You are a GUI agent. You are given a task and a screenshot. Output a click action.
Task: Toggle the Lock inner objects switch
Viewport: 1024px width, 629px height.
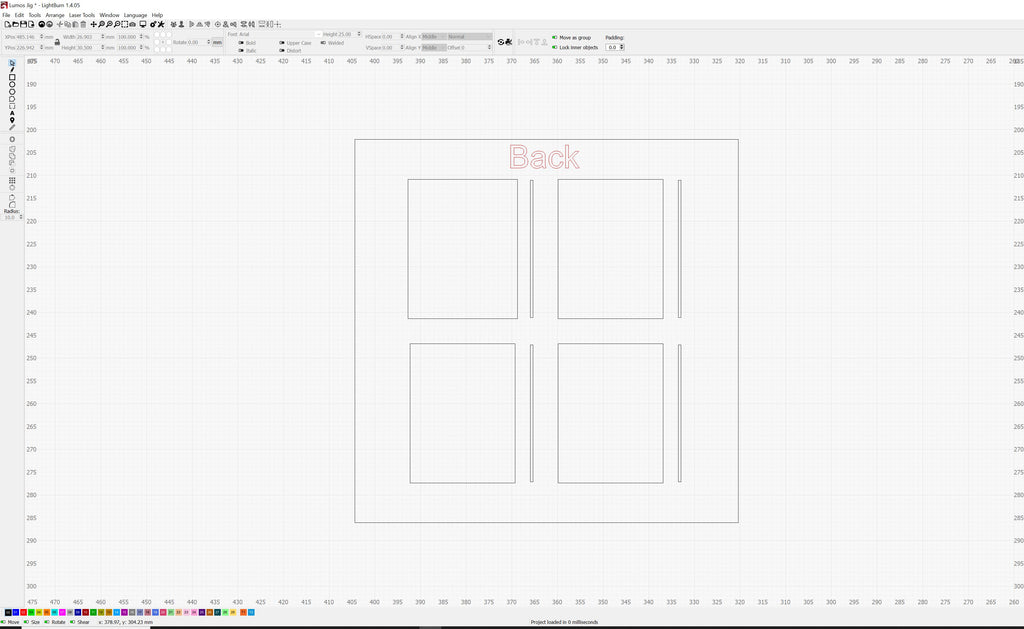(x=555, y=47)
